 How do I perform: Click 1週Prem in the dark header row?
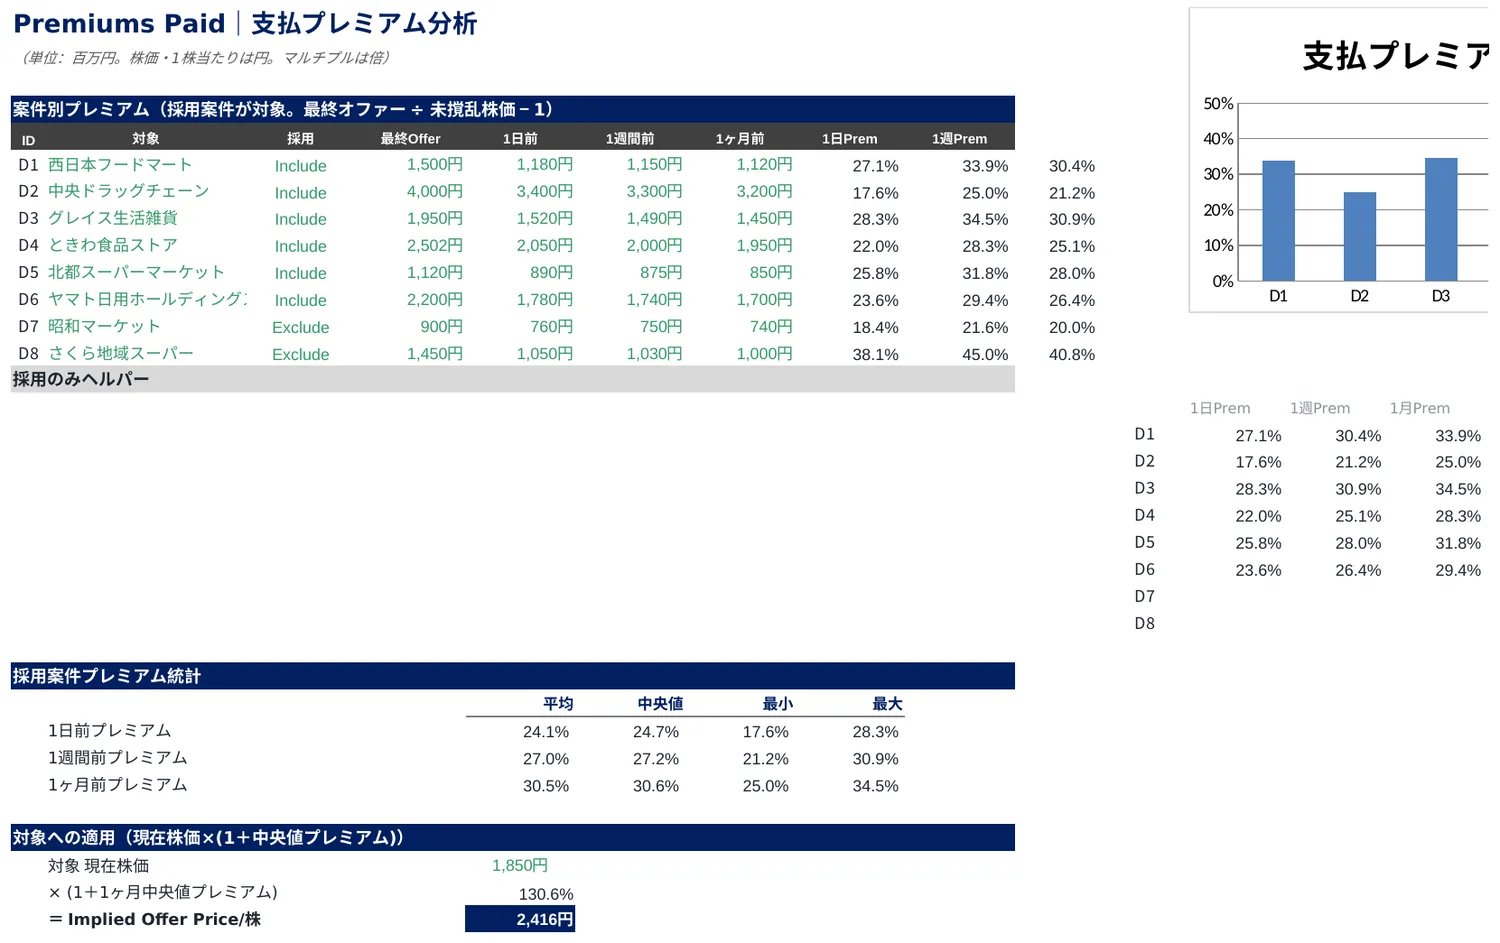(x=960, y=139)
